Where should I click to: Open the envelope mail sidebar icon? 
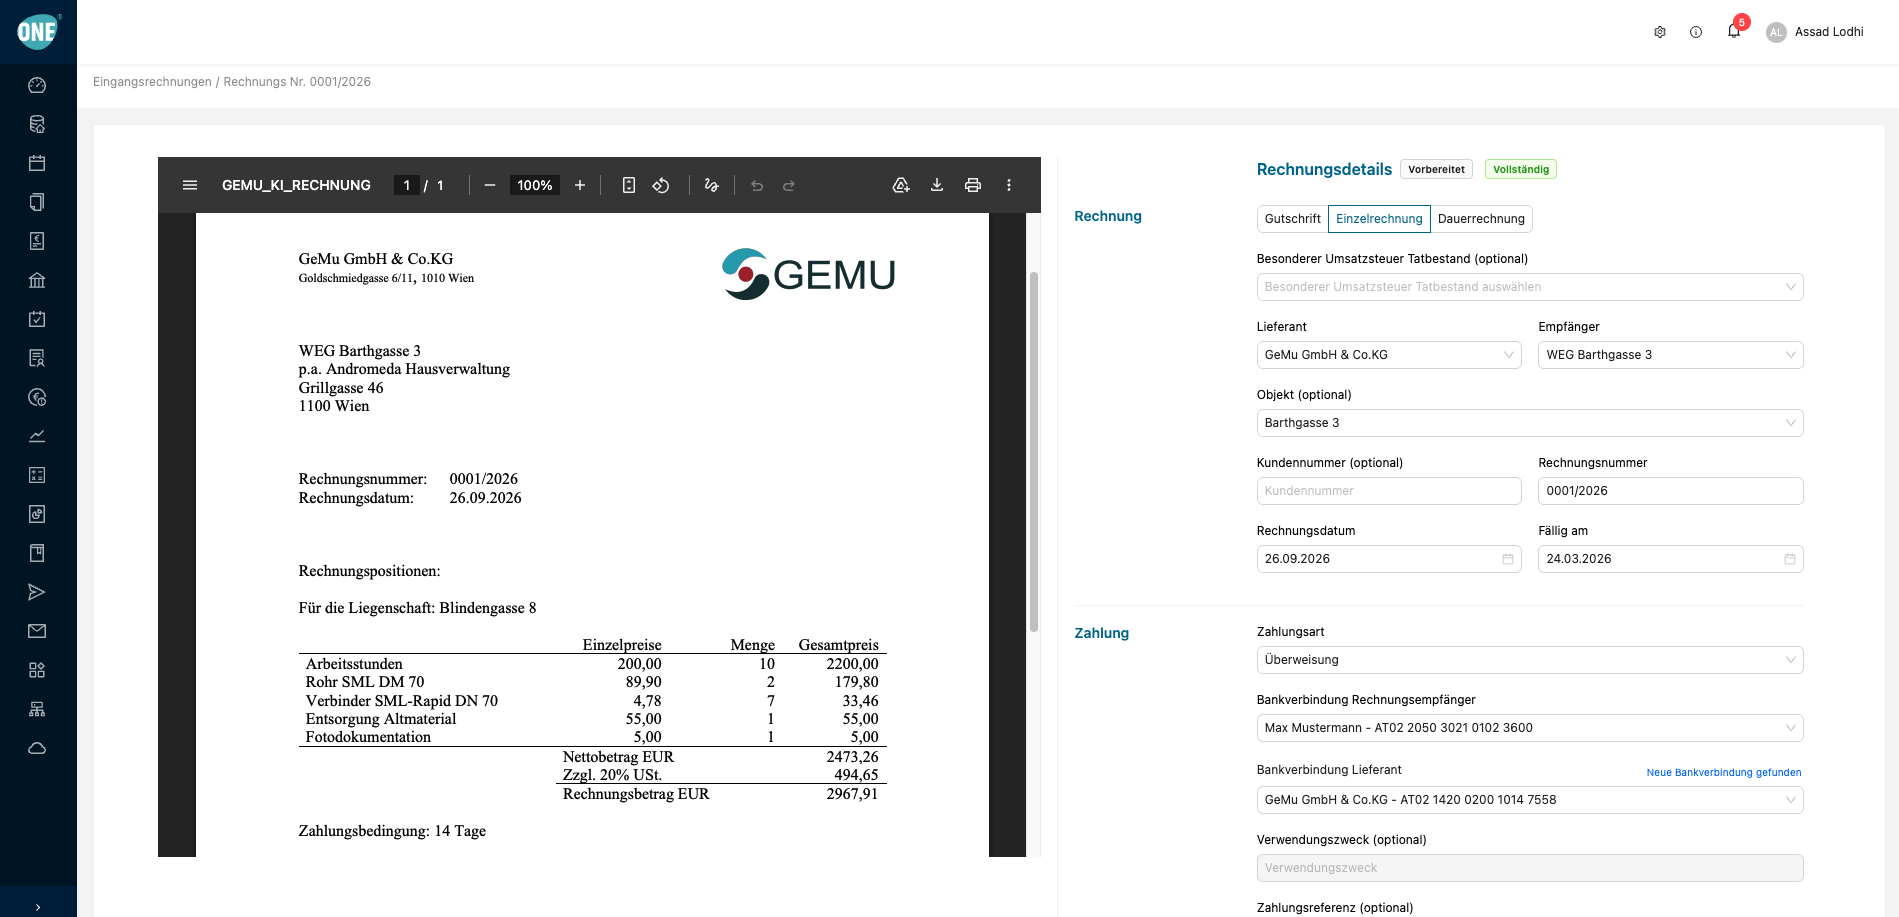37,631
